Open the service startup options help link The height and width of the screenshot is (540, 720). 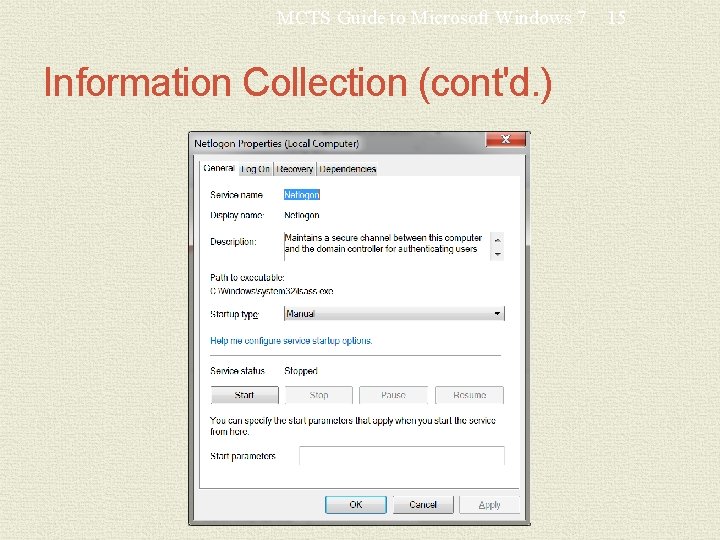291,341
